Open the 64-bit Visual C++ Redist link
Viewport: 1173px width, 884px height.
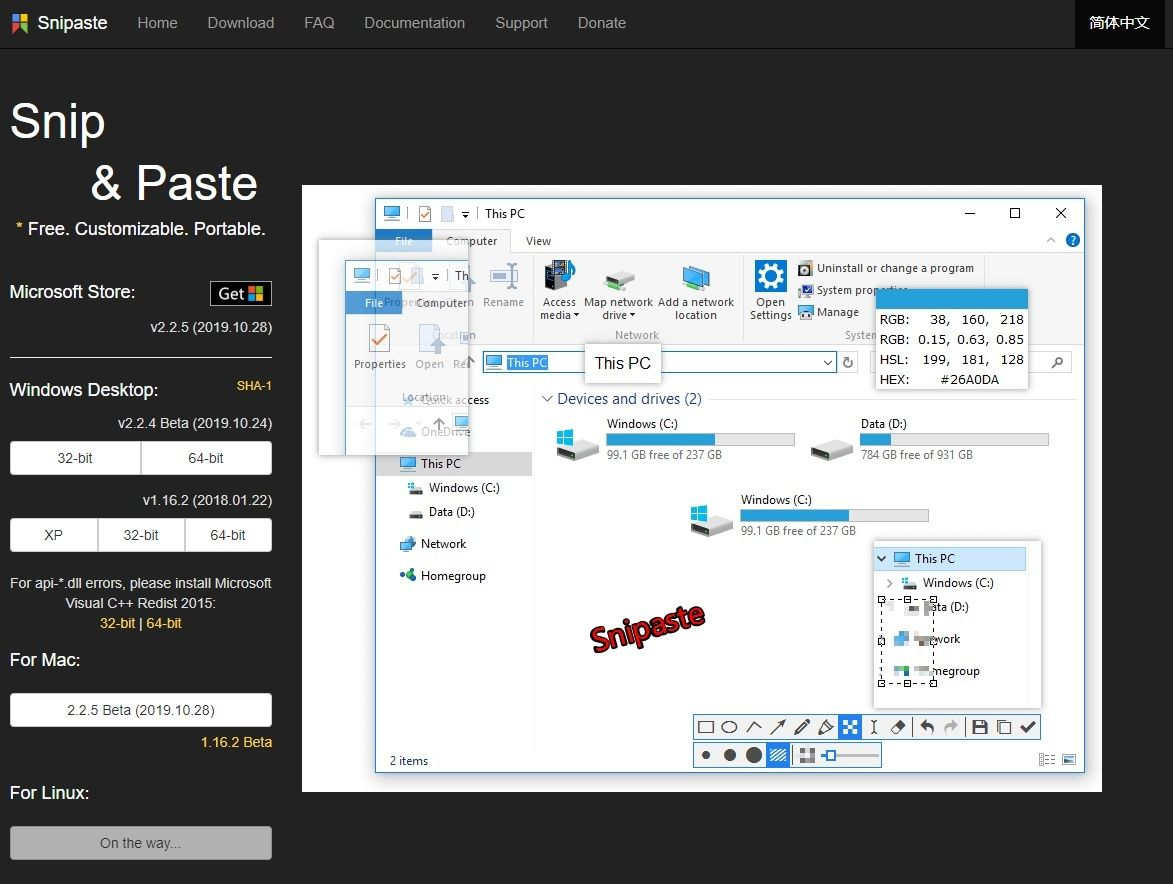164,623
